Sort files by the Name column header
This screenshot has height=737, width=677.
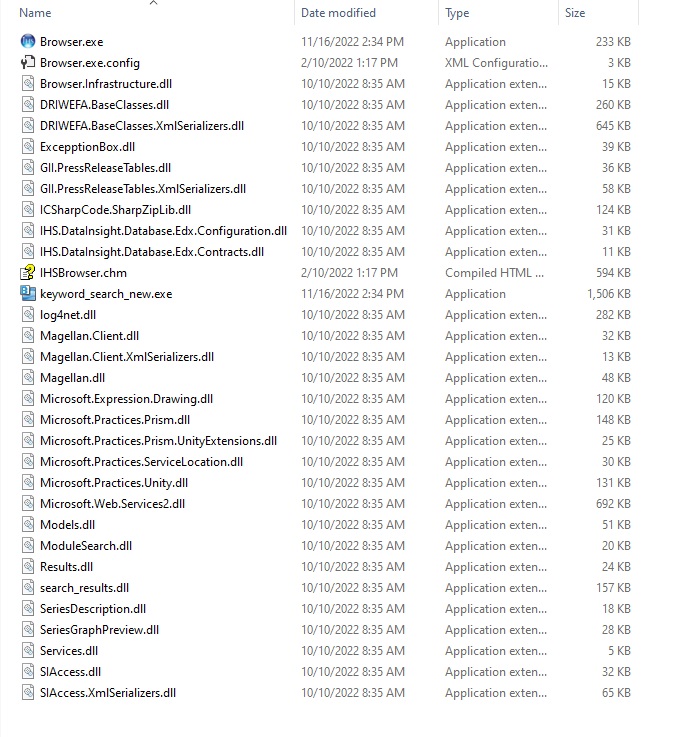click(x=35, y=13)
